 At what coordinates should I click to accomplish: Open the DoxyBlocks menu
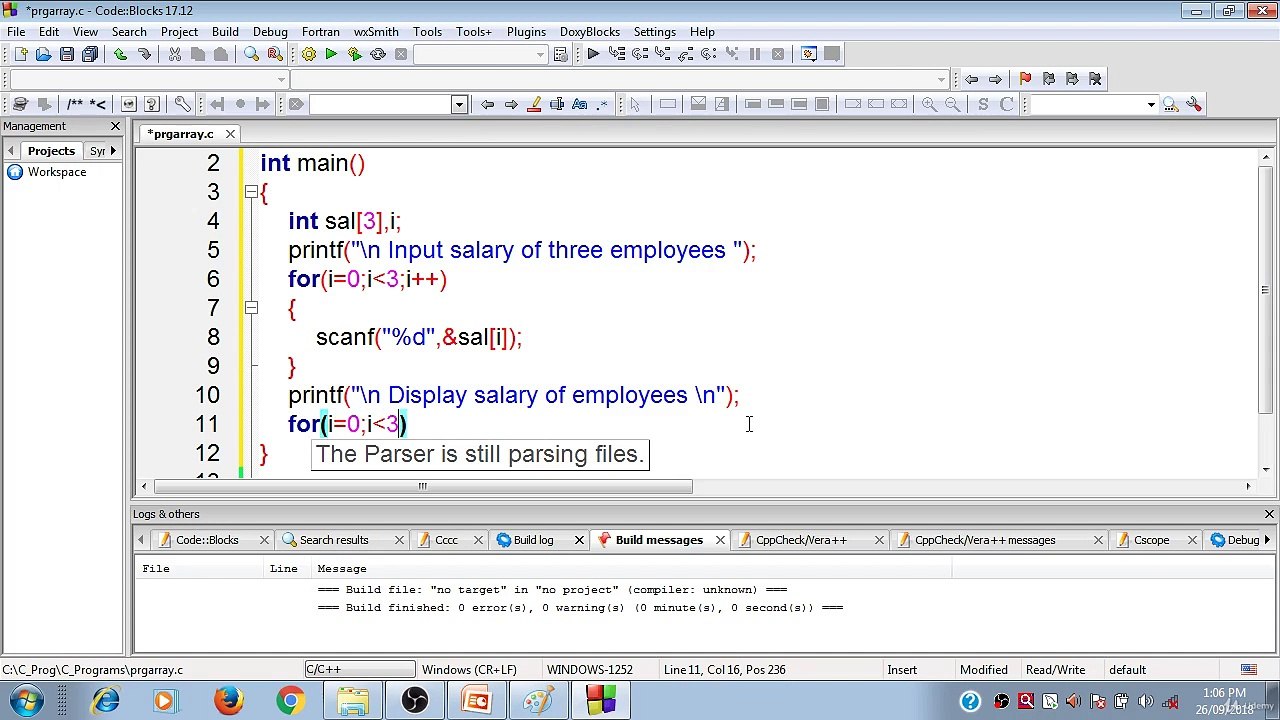click(x=589, y=32)
